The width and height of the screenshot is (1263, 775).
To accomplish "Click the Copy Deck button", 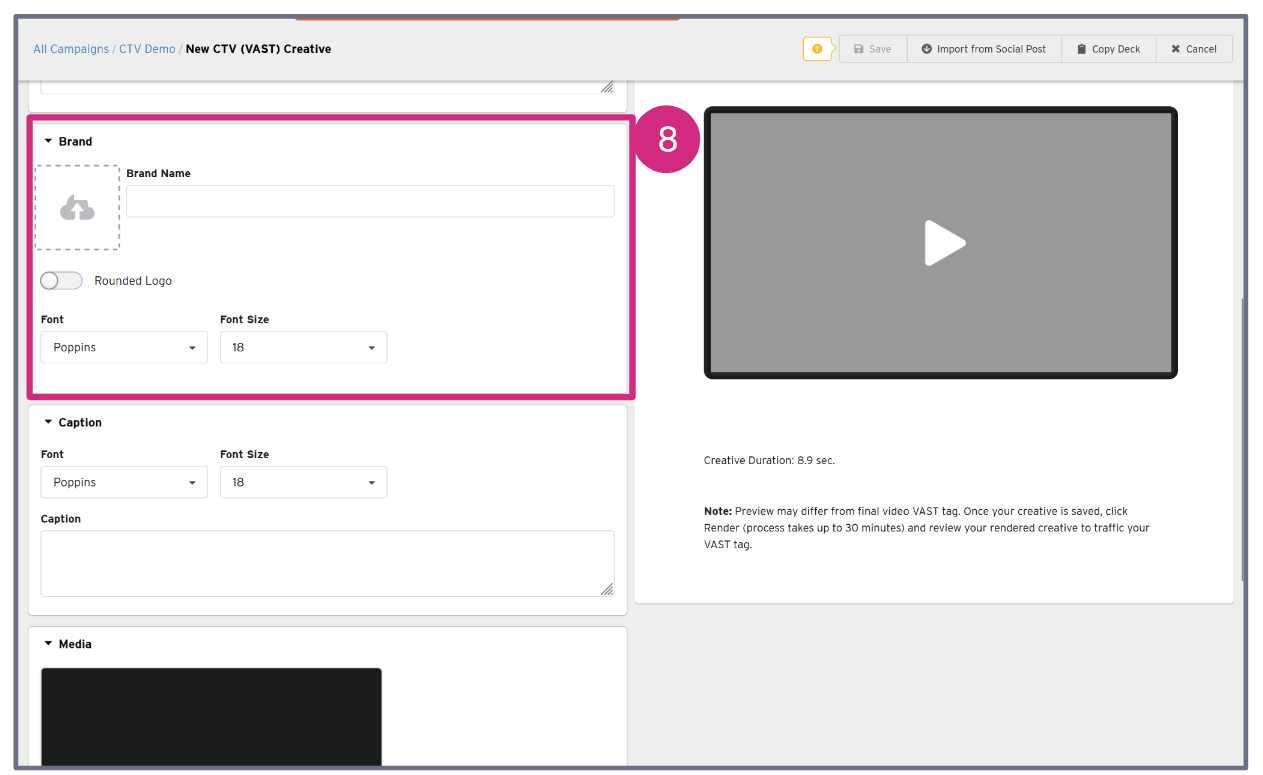I will click(1108, 49).
